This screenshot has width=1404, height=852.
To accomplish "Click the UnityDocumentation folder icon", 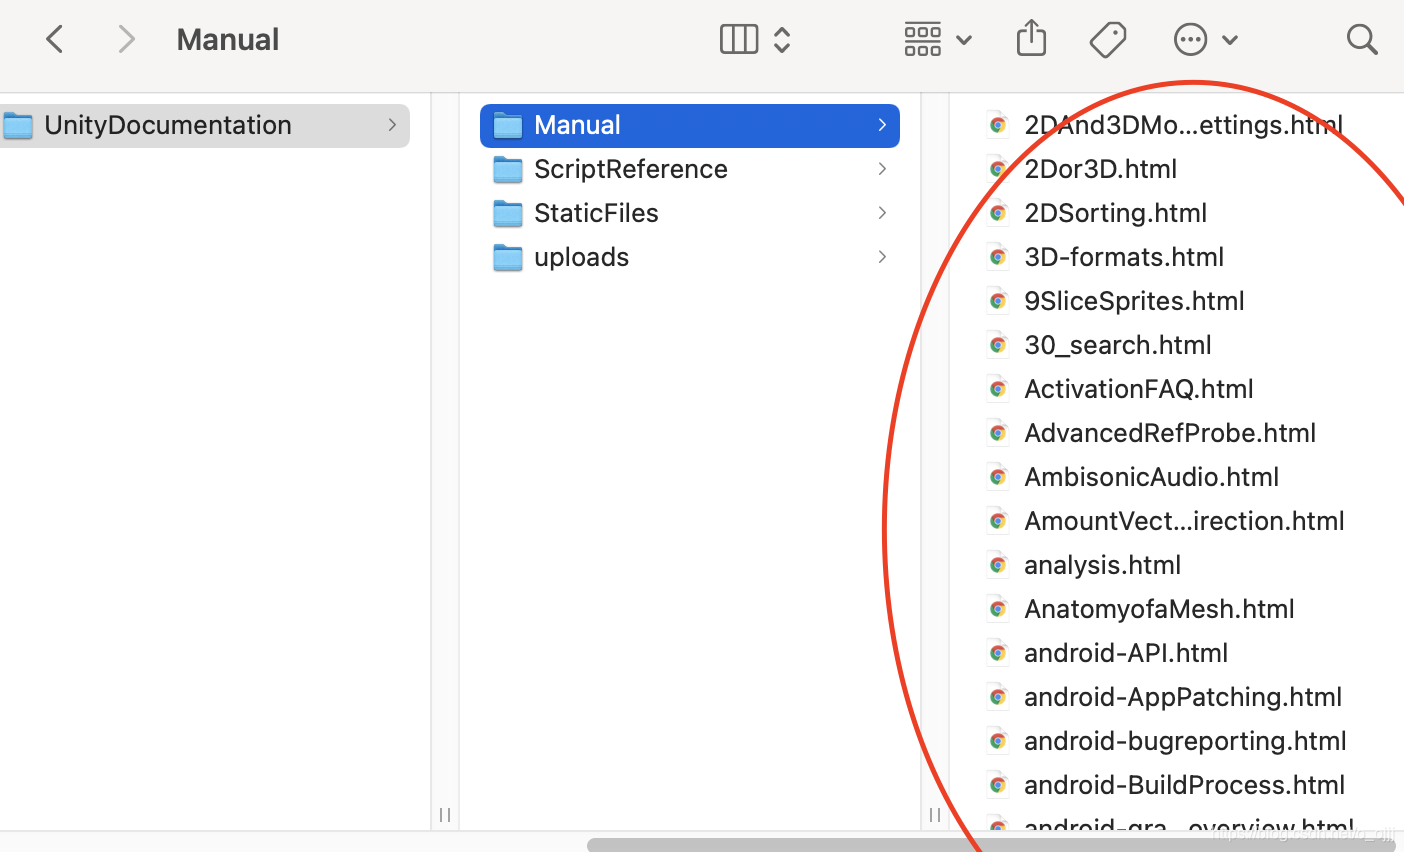I will 17,125.
